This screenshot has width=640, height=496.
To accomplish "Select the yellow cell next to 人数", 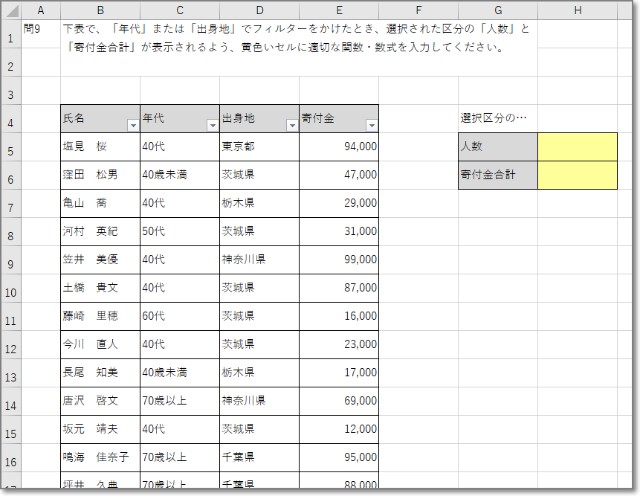I will [x=577, y=146].
